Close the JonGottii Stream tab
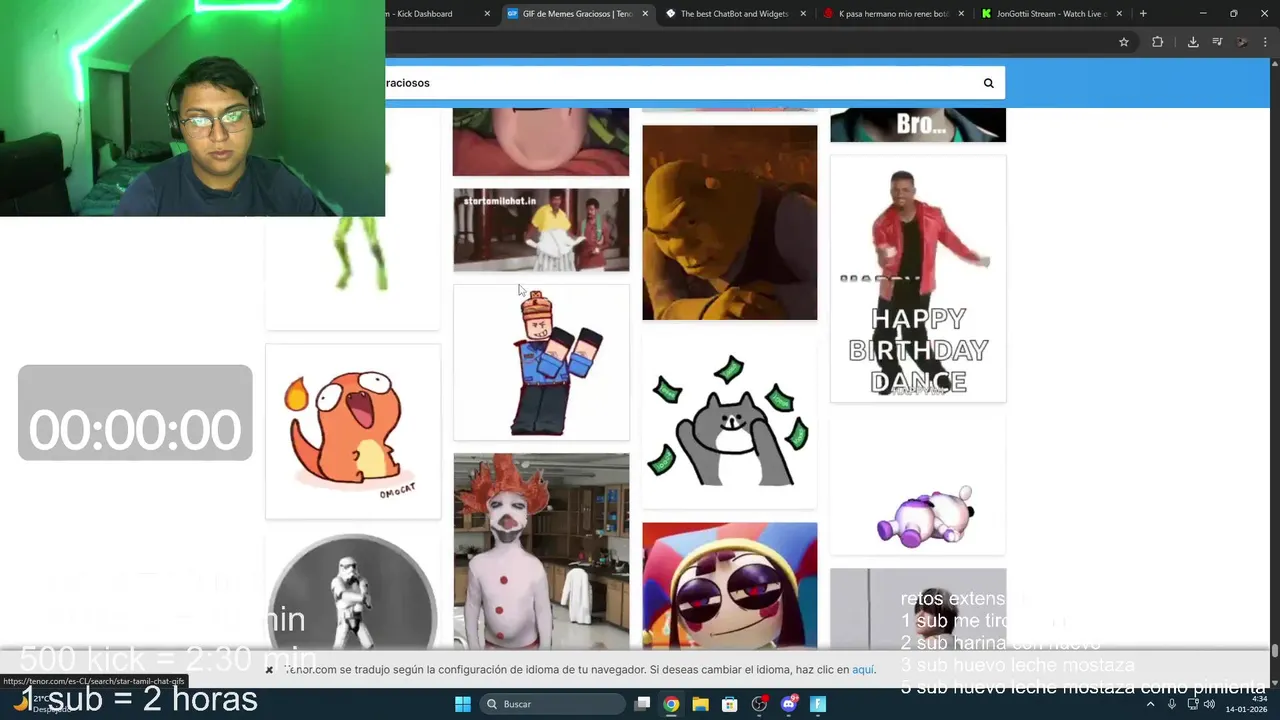This screenshot has height=720, width=1280. coord(1119,14)
